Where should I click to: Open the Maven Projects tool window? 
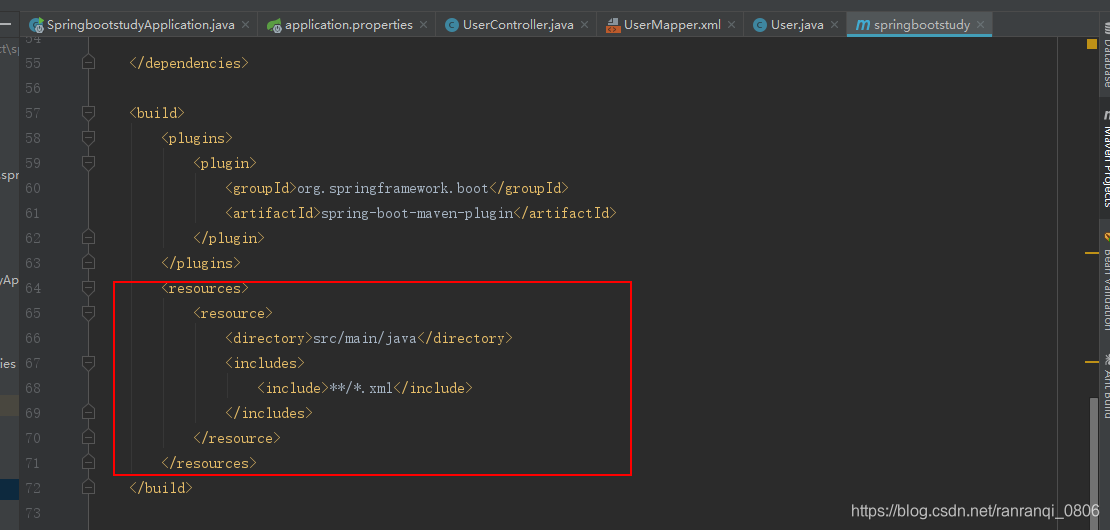[x=1105, y=158]
